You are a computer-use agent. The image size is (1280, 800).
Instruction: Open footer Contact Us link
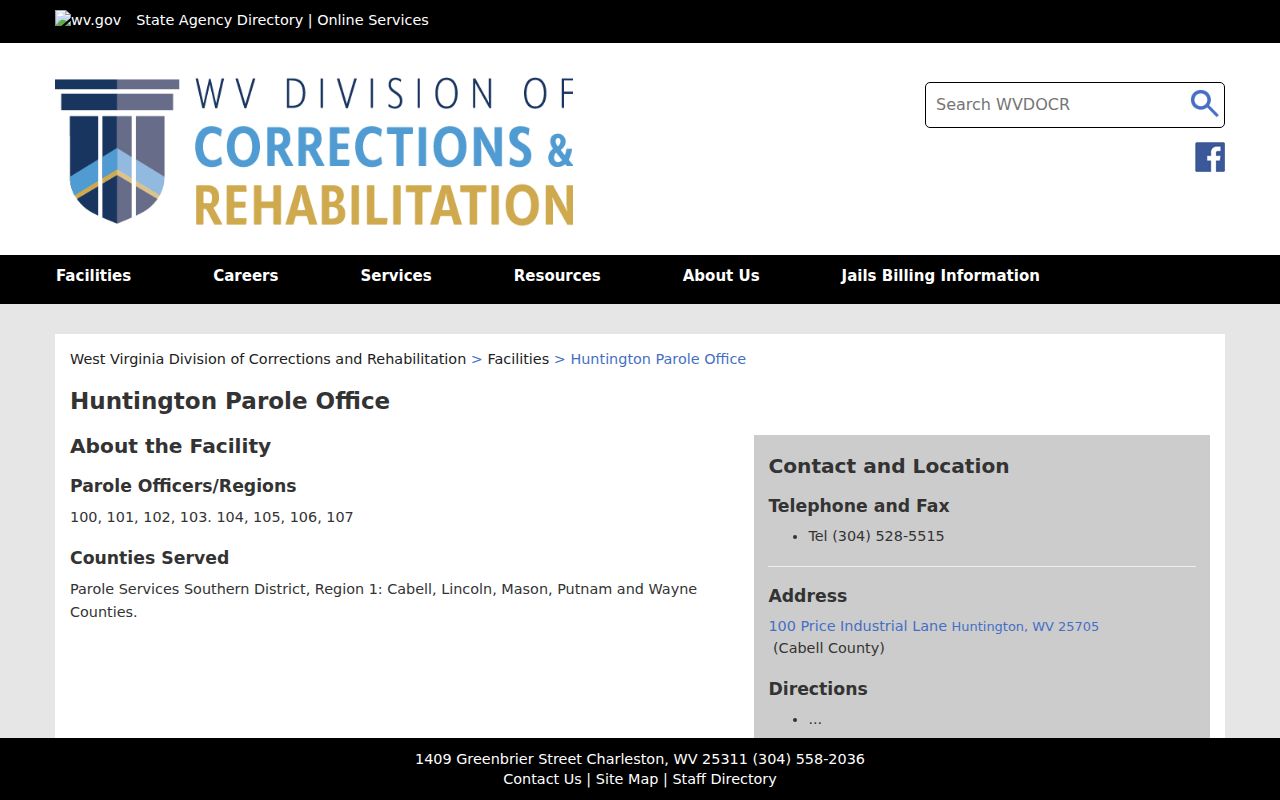click(542, 779)
